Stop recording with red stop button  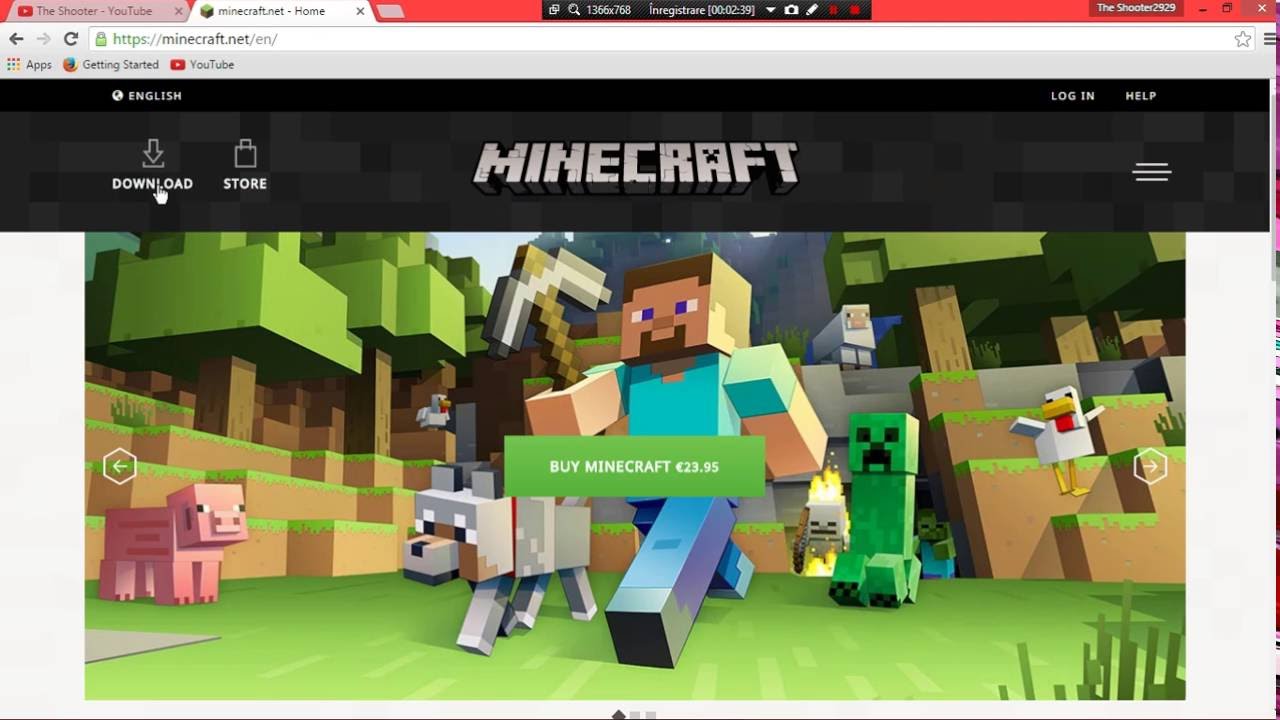856,9
